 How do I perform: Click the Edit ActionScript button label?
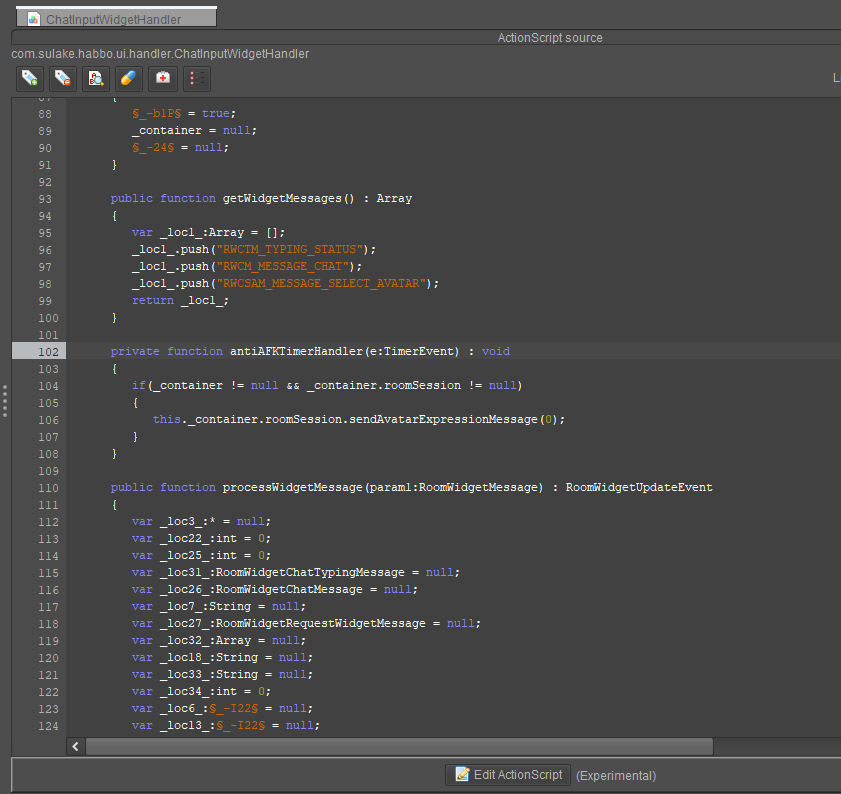coord(518,775)
